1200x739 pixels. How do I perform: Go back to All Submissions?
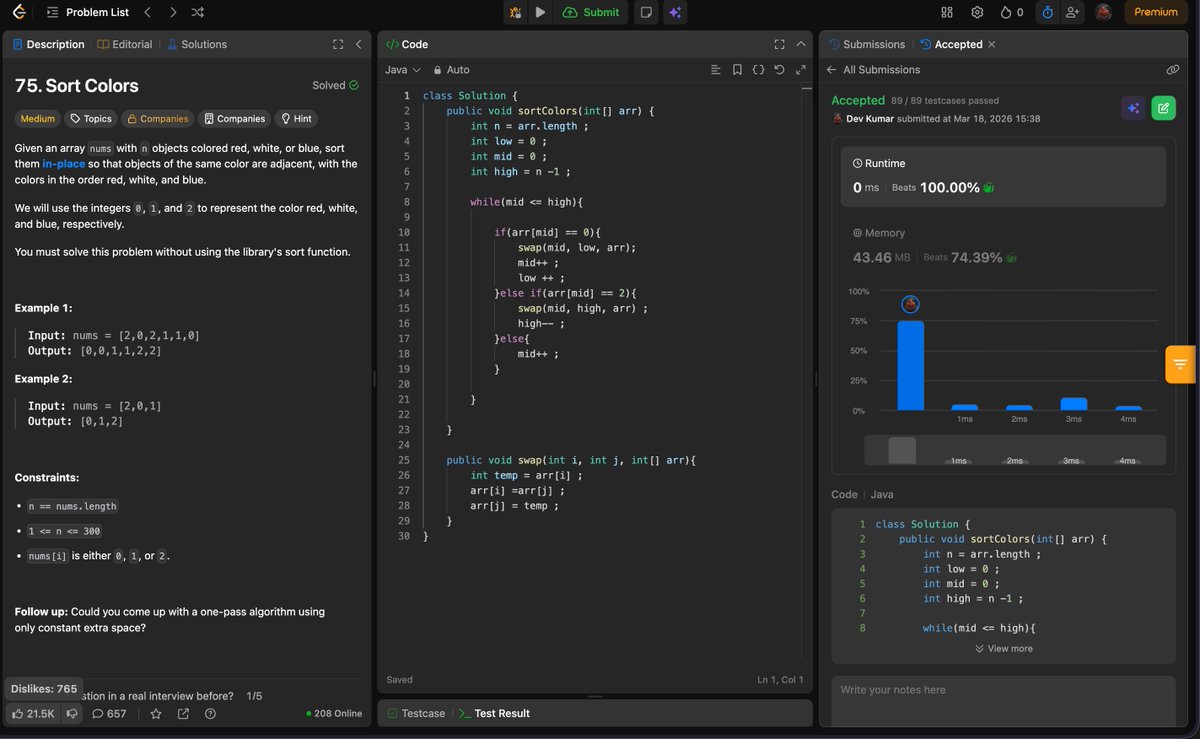873,70
